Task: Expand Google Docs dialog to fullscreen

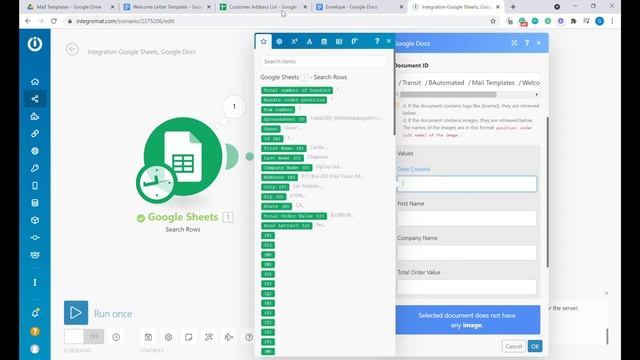Action: pyautogui.click(x=514, y=43)
